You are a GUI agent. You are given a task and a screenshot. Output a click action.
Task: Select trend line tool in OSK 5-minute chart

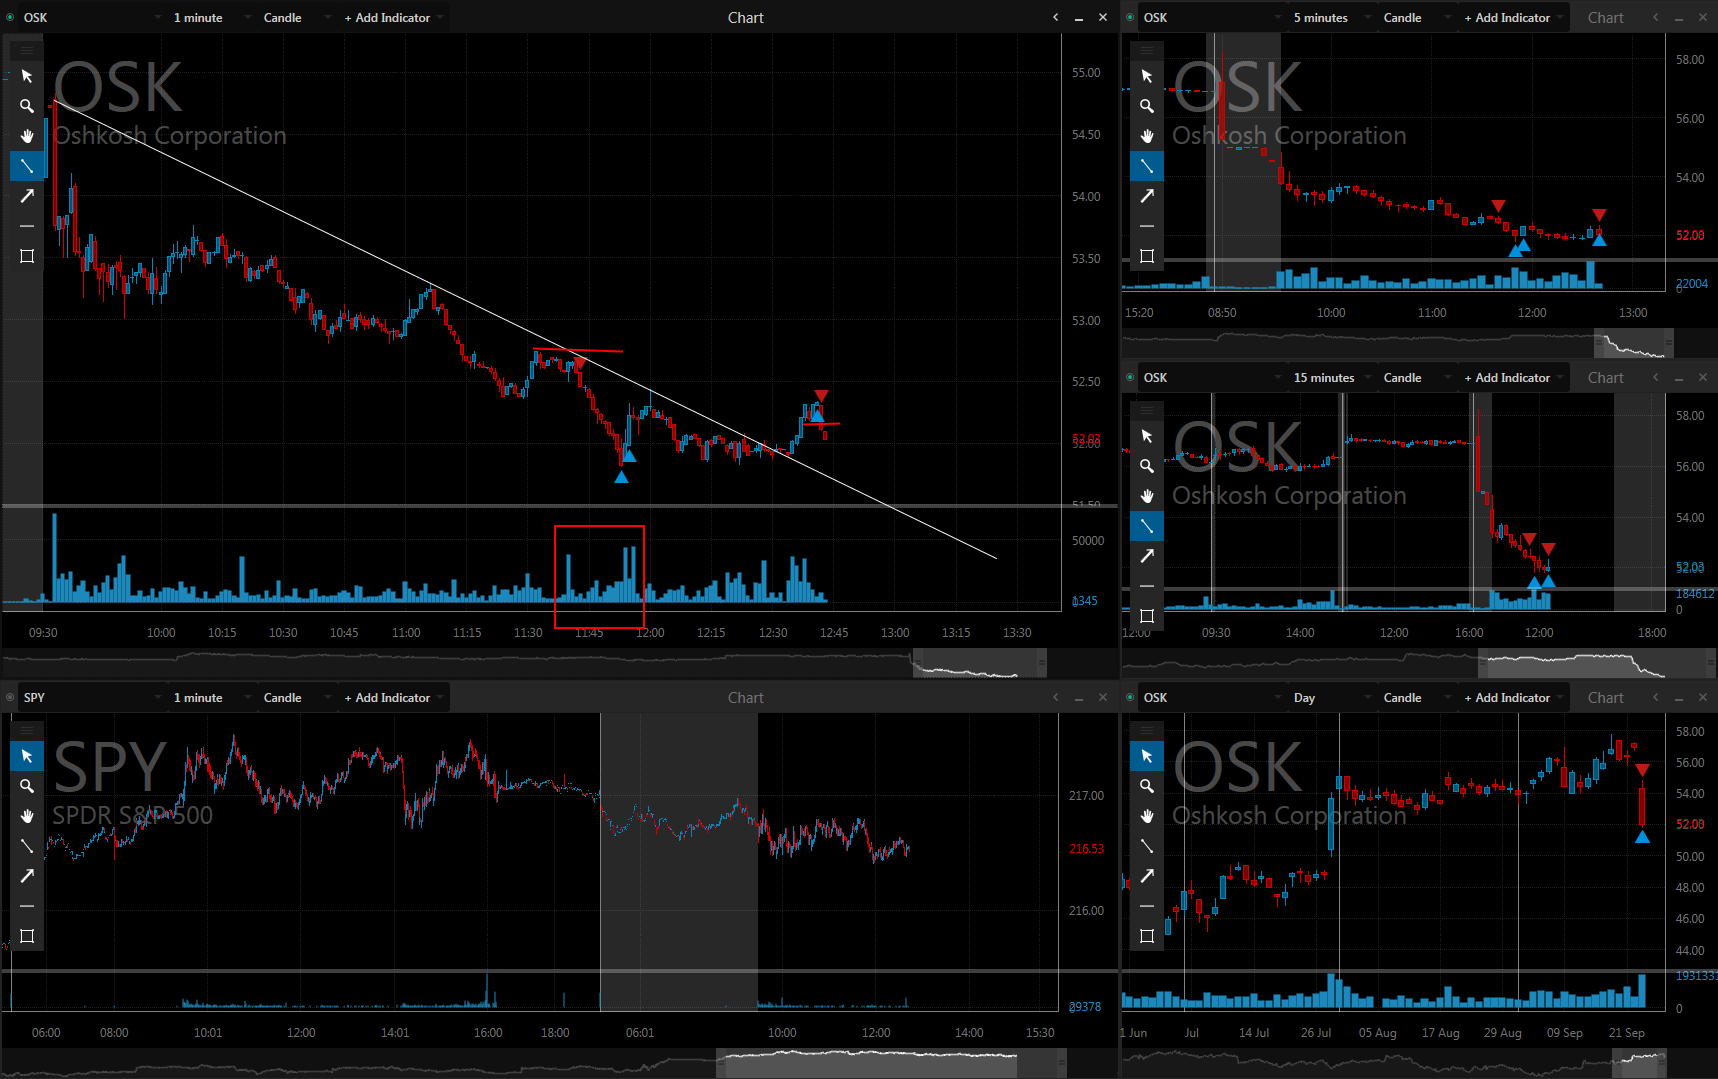(x=1147, y=166)
